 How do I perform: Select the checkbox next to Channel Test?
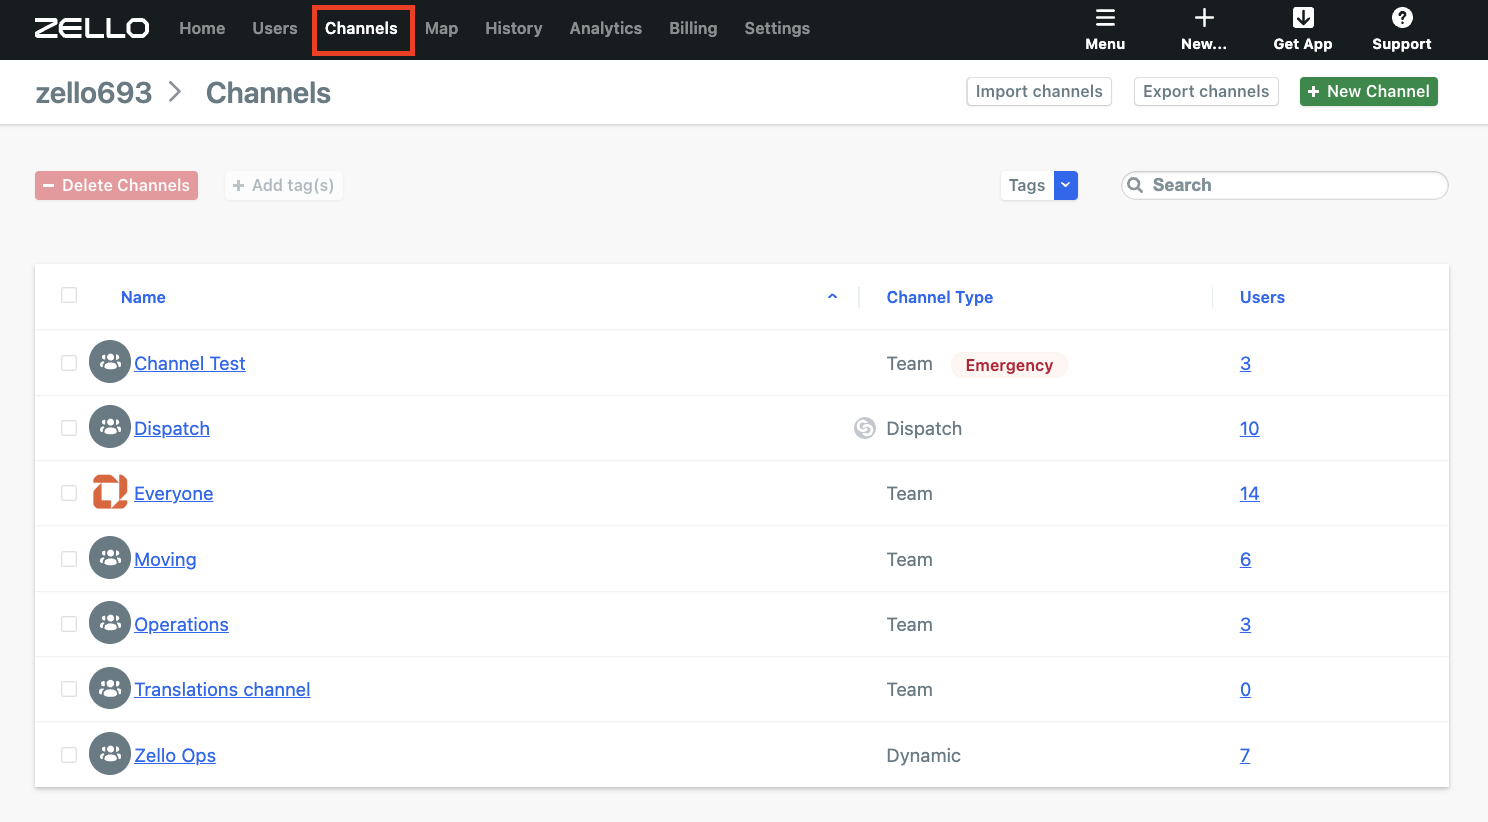click(68, 362)
